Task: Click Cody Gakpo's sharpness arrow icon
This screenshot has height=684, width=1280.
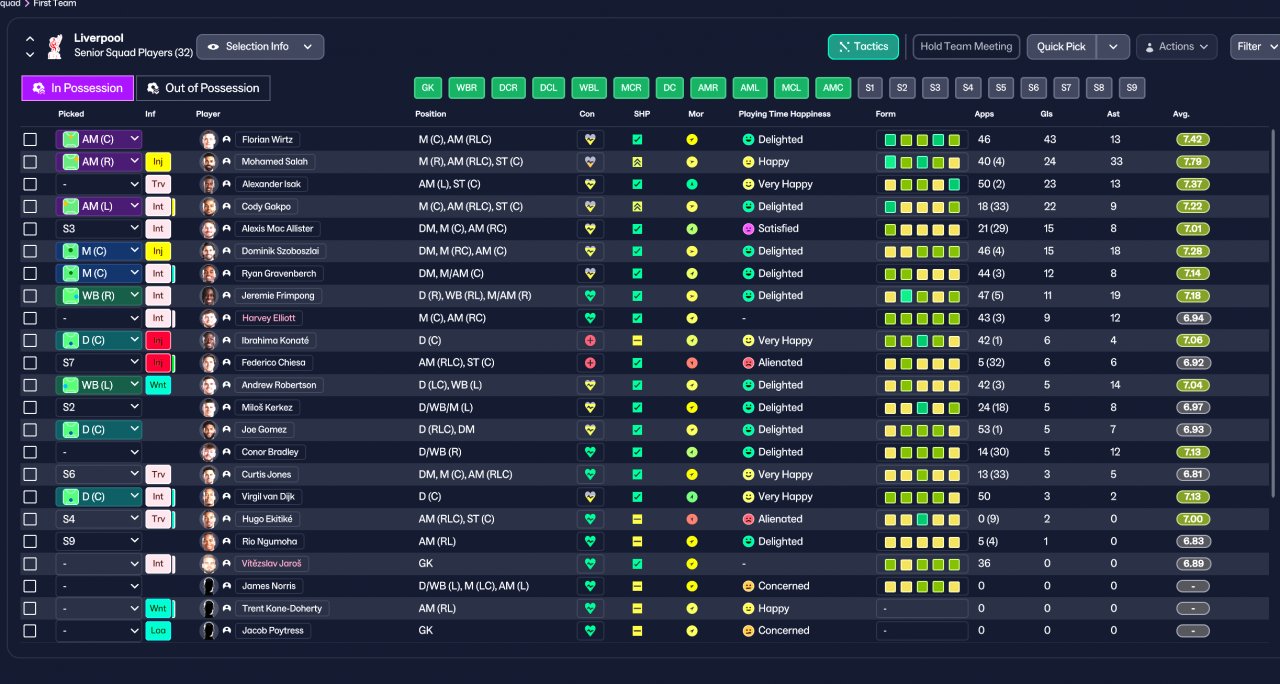Action: click(637, 207)
